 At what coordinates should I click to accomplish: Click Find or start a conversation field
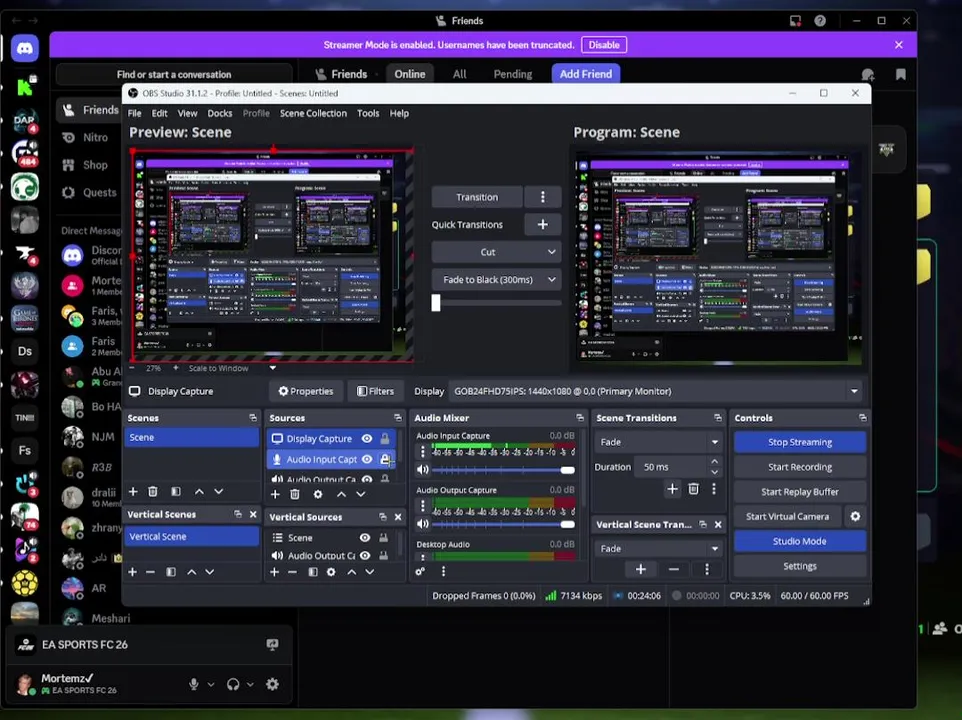point(174,74)
